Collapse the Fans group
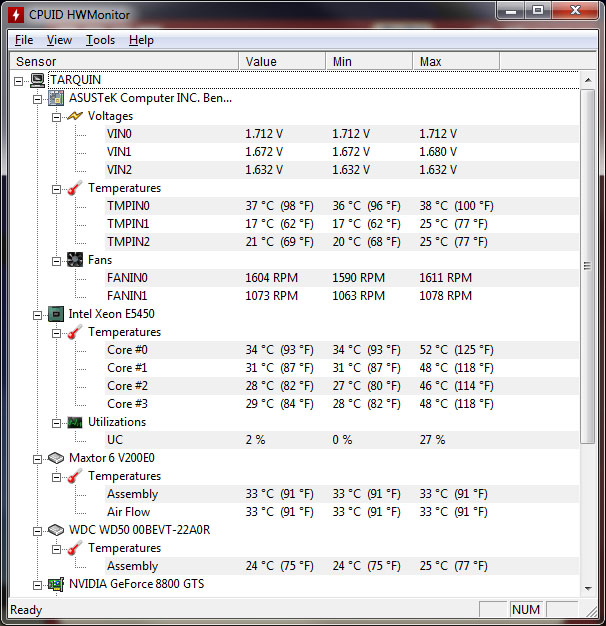Viewport: 606px width, 626px height. point(56,261)
